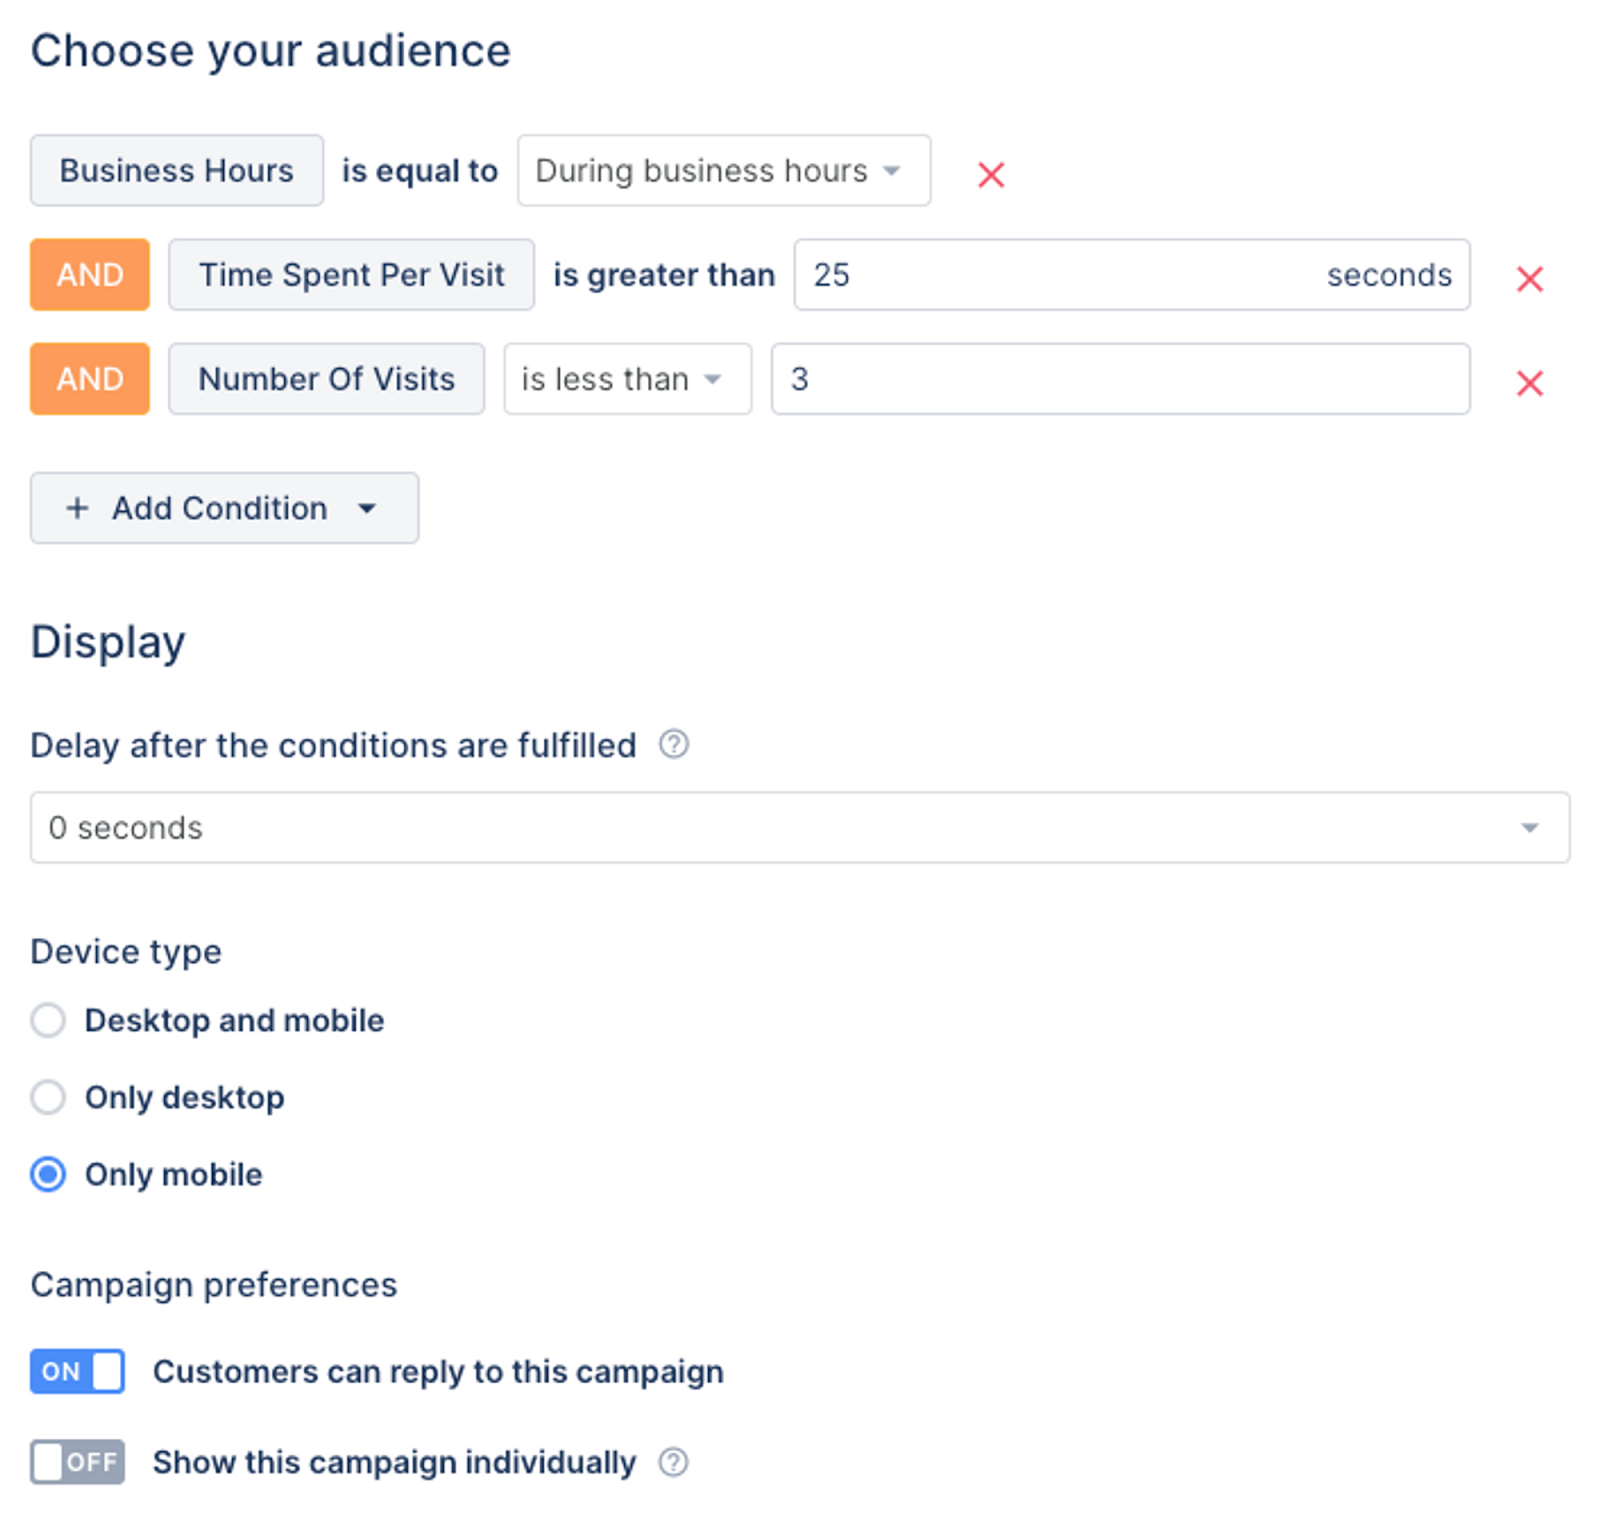Select the Only mobile radio button
Image resolution: width=1600 pixels, height=1527 pixels.
(48, 1174)
